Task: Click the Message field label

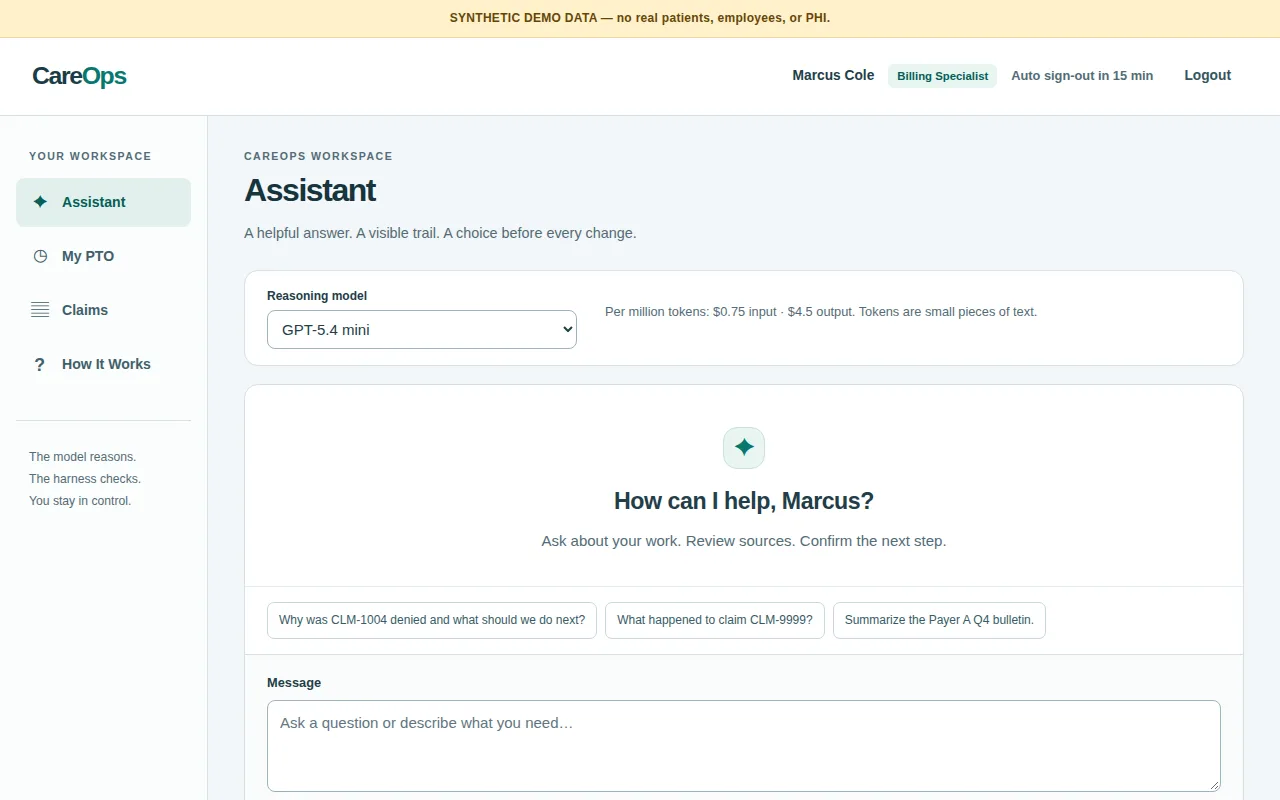Action: [294, 683]
